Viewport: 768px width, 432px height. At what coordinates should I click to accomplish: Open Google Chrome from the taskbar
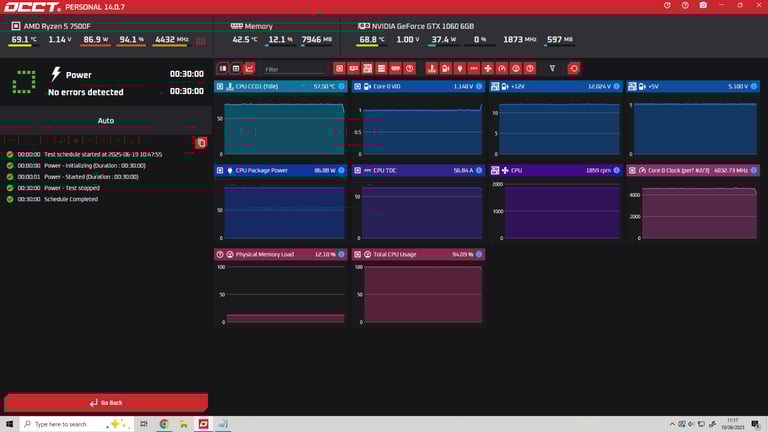click(164, 424)
